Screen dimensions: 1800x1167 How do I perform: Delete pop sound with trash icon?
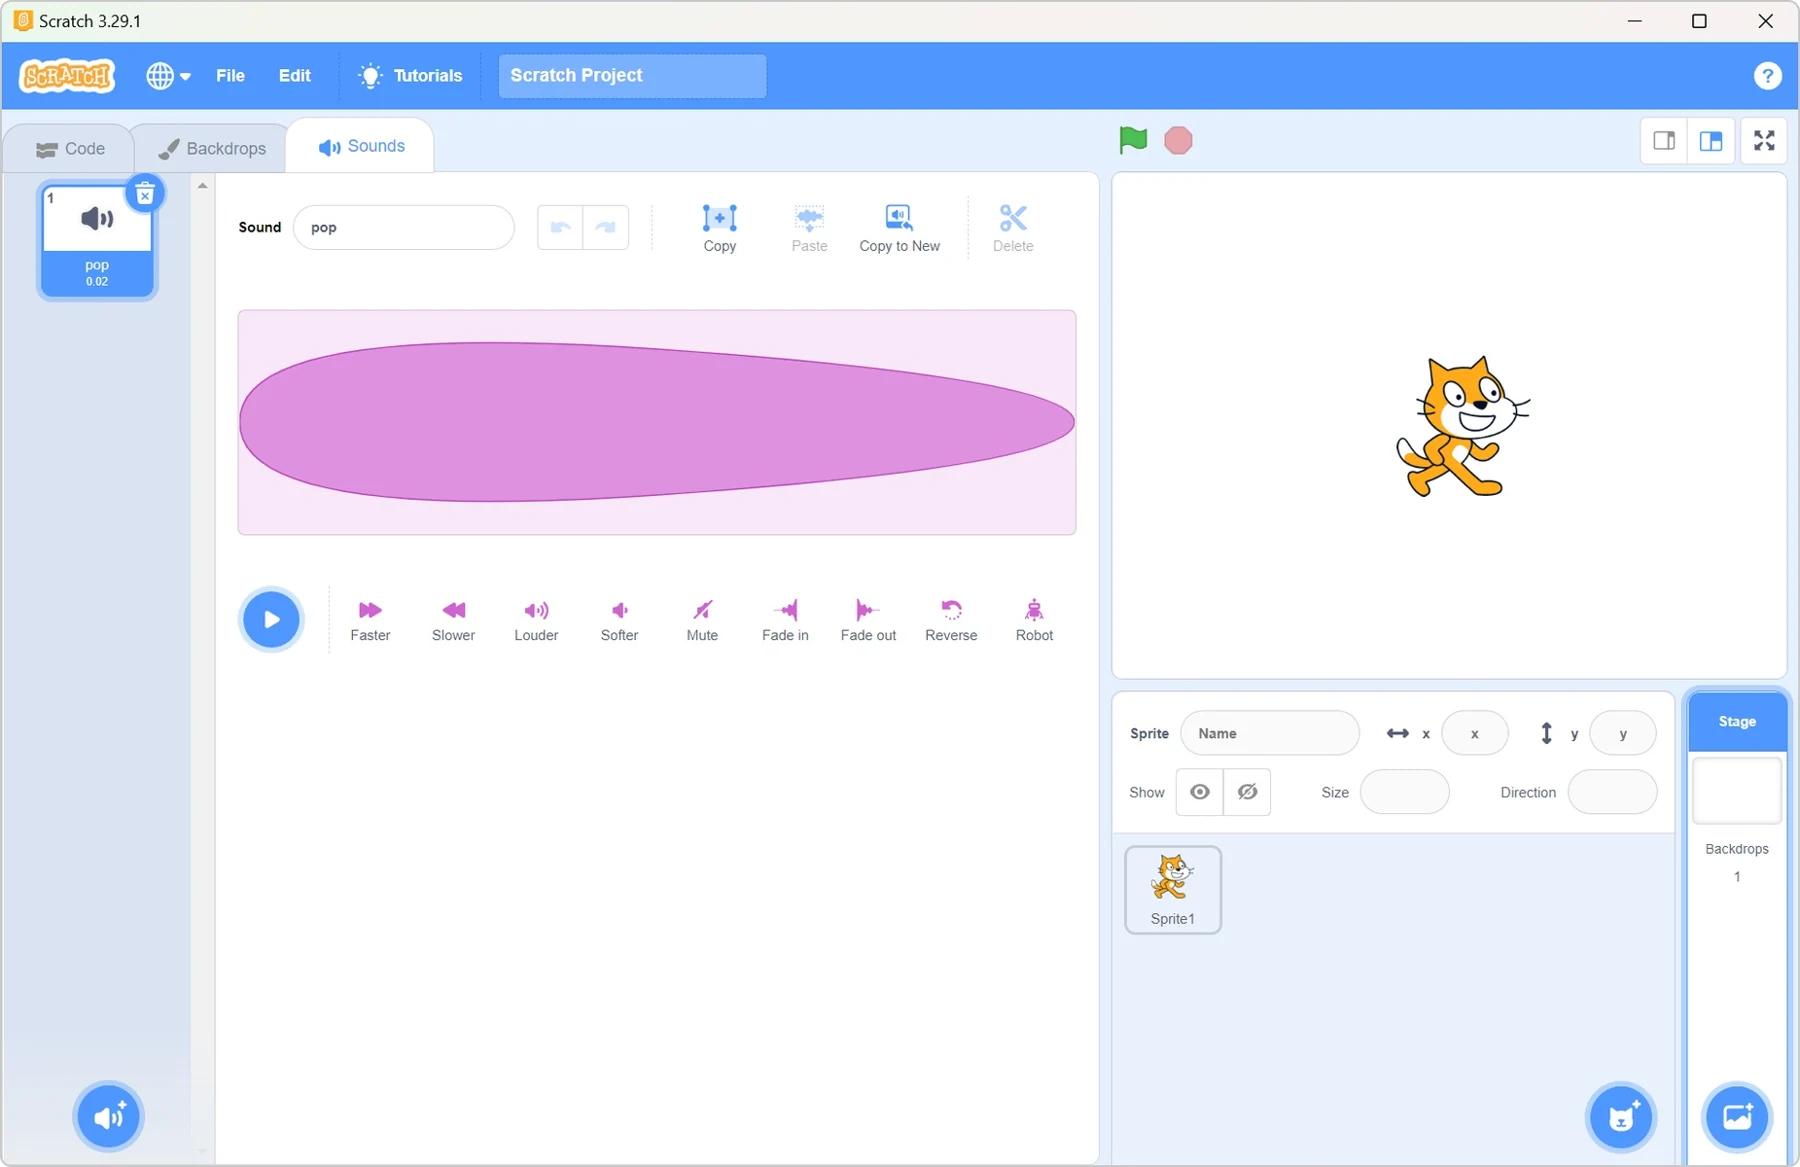point(145,194)
